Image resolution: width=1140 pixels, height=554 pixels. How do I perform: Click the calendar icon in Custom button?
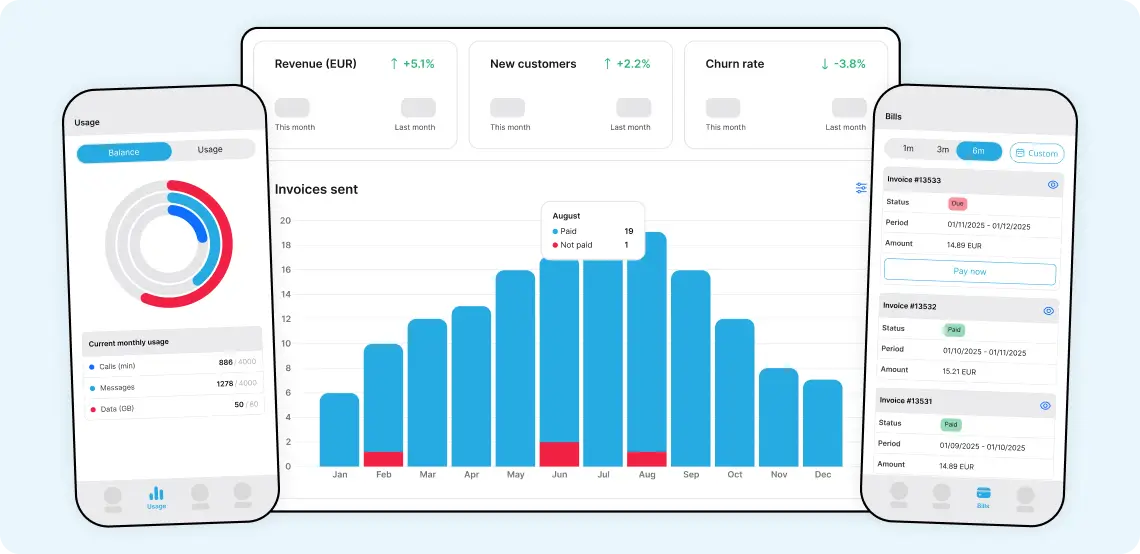click(1019, 153)
